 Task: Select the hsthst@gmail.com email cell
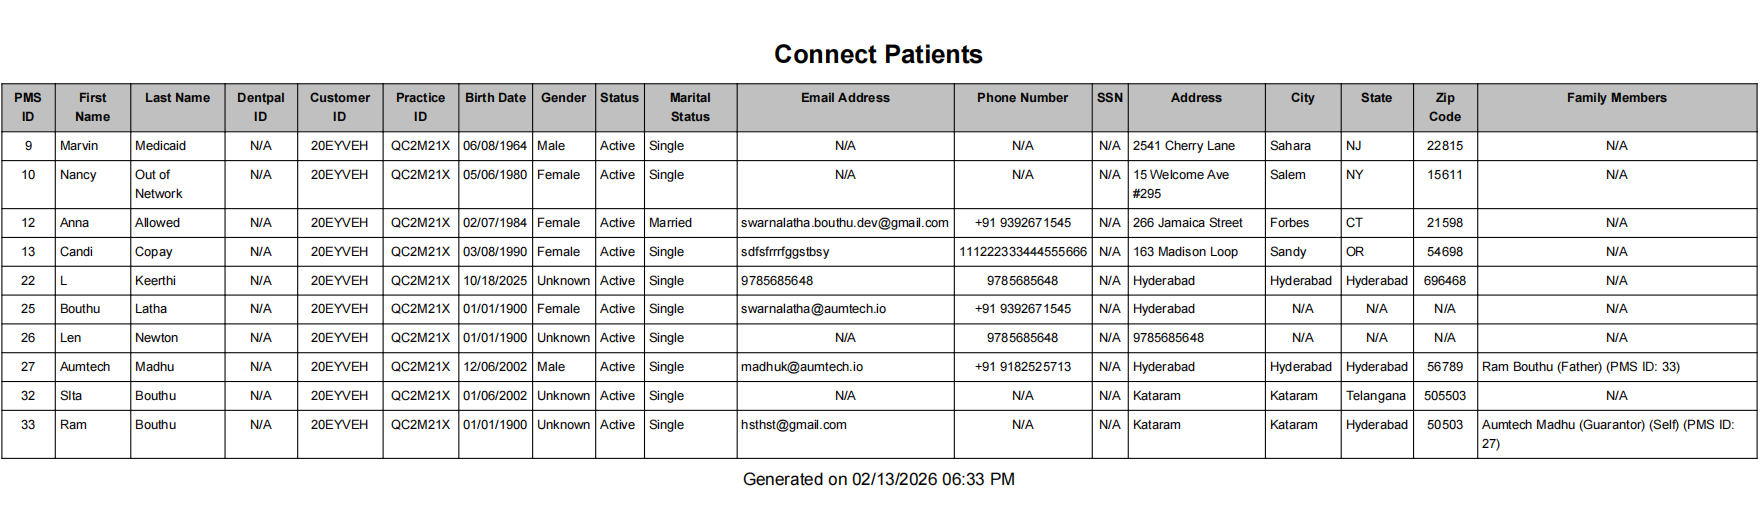[x=794, y=425]
